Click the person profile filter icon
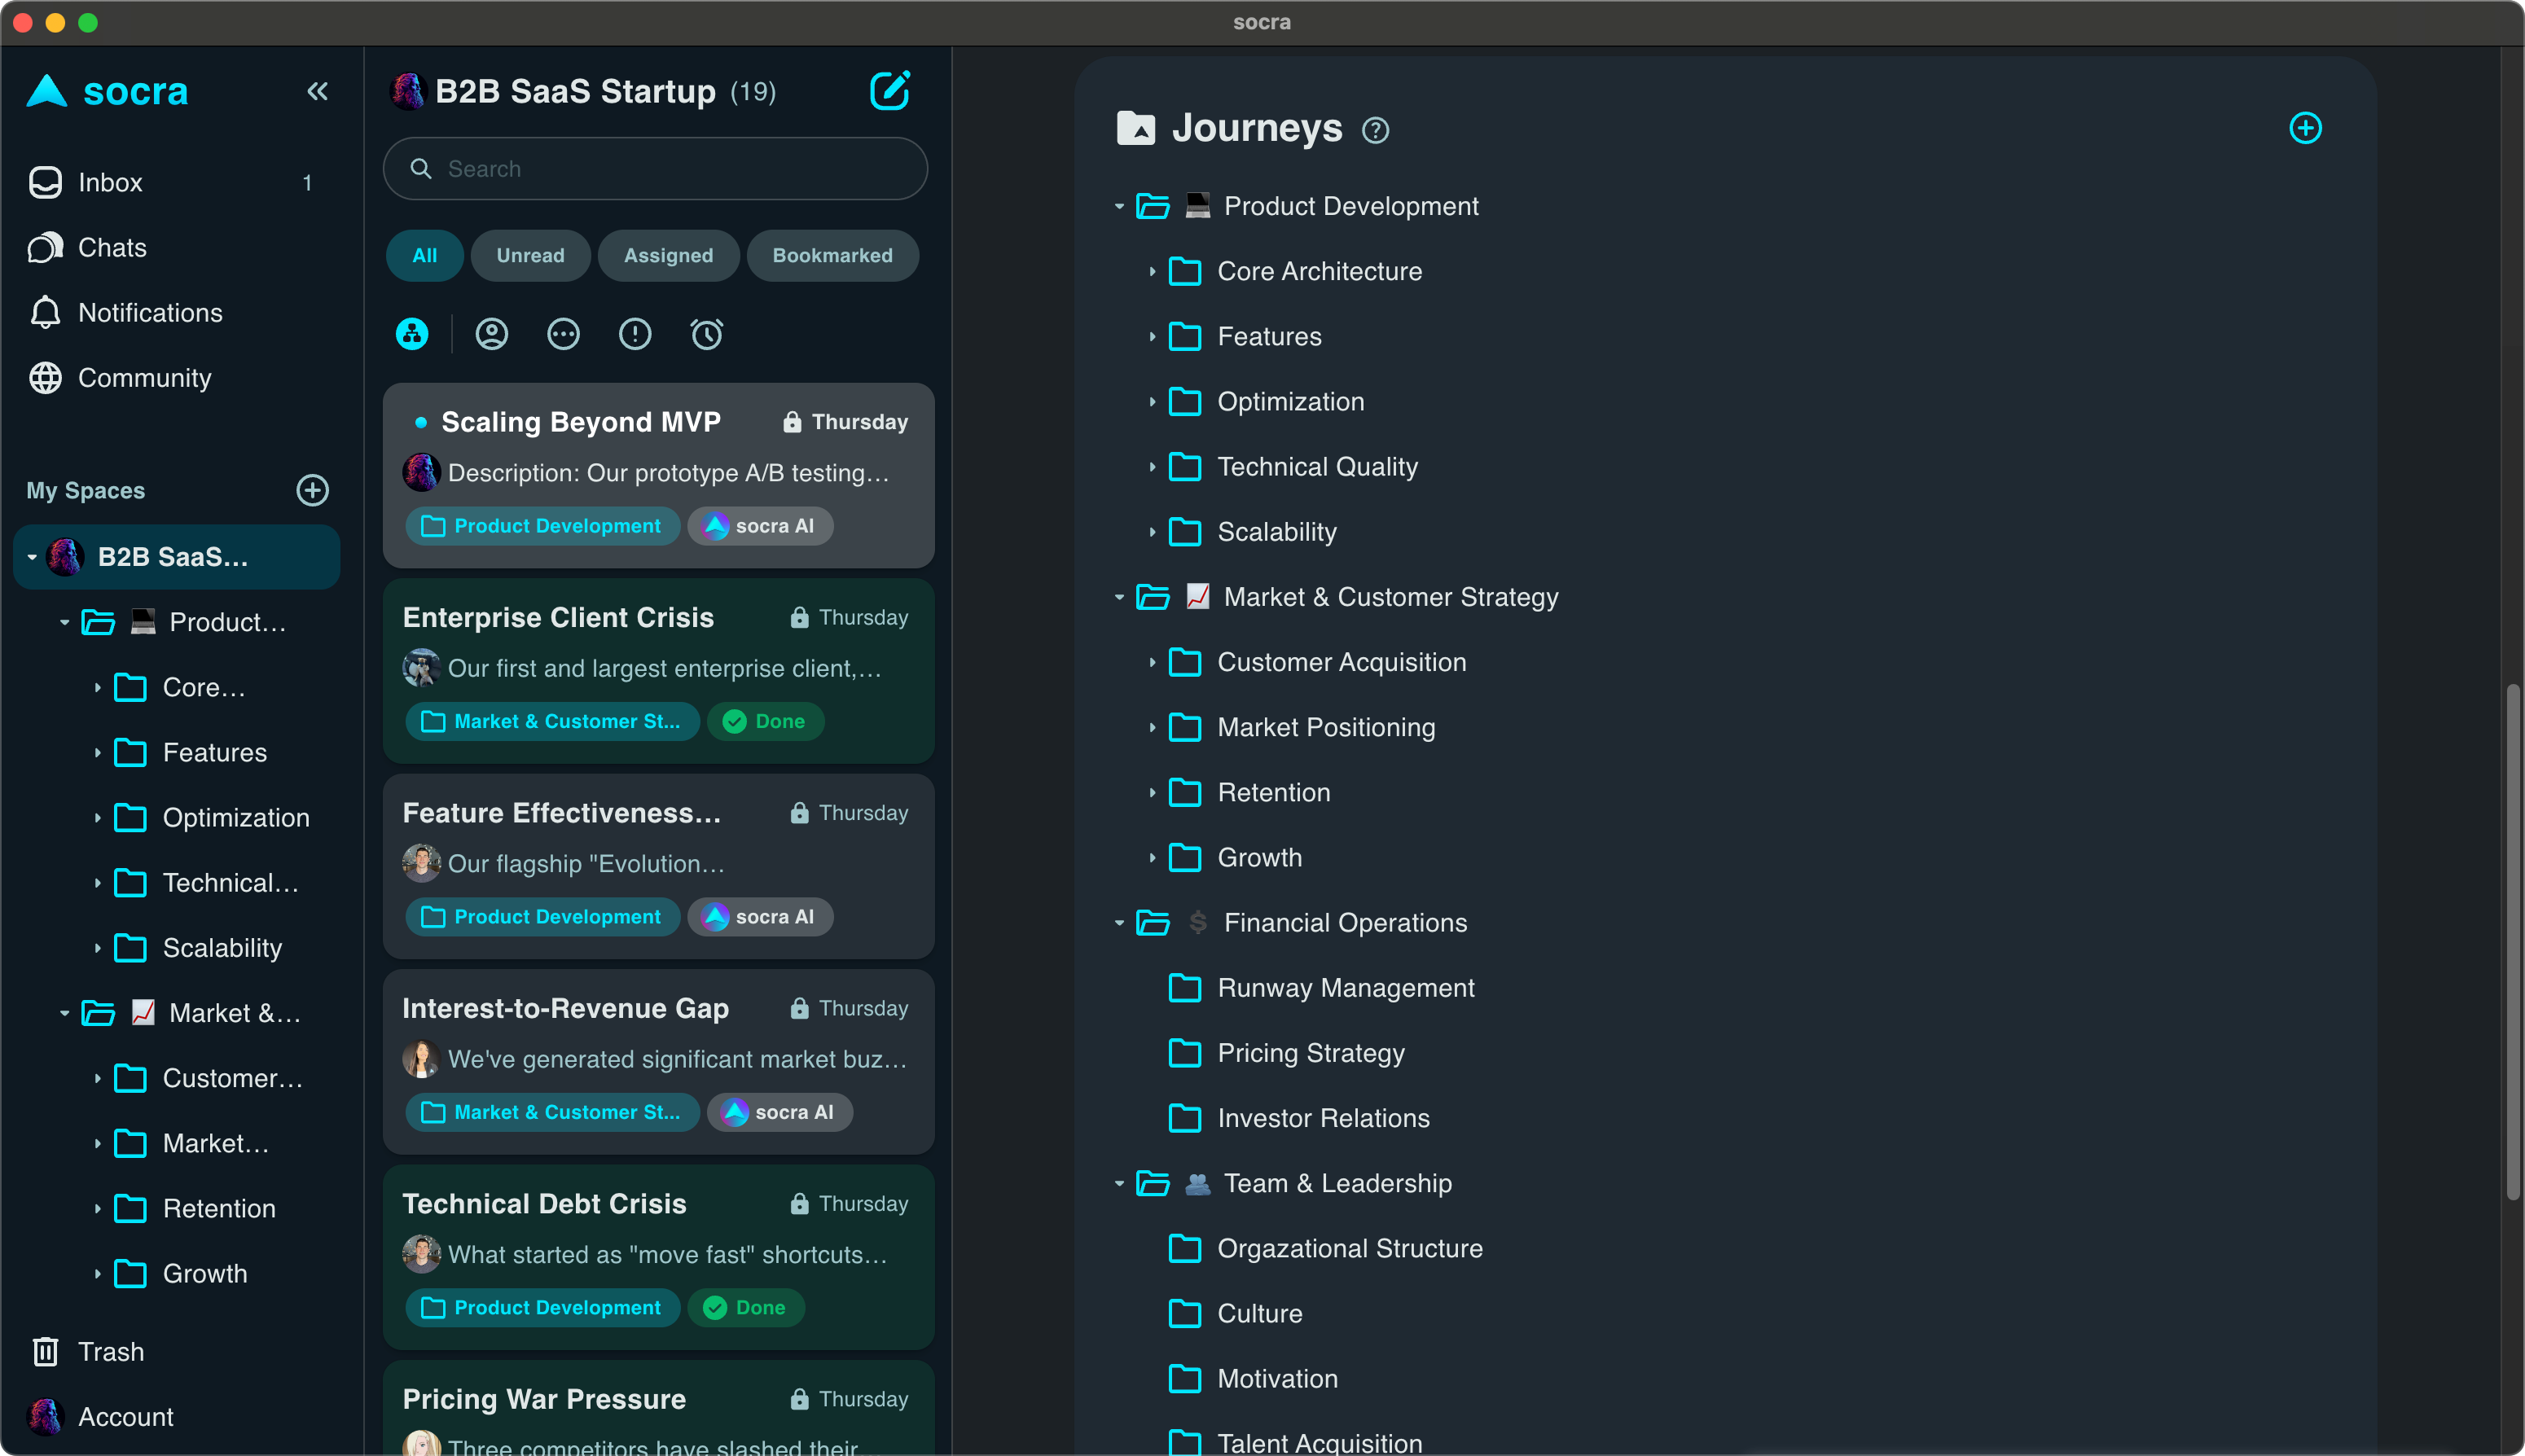This screenshot has width=2525, height=1456. coord(491,334)
